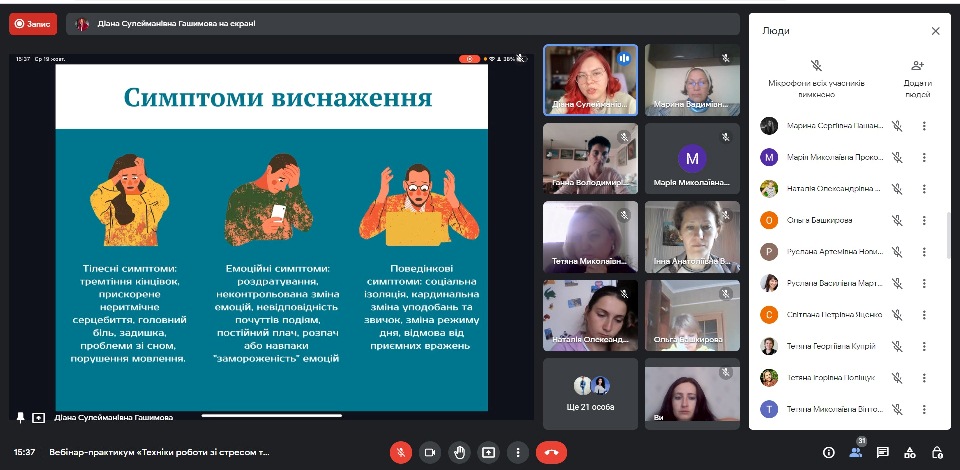Turn on the microphone in the bottom bar
This screenshot has width=960, height=470.
coord(401,452)
